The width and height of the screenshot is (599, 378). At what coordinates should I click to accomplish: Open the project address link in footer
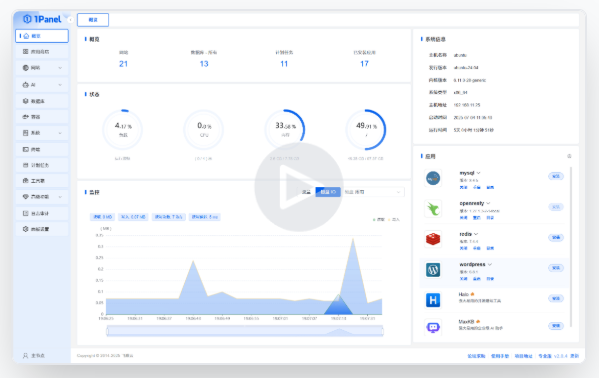(x=523, y=356)
